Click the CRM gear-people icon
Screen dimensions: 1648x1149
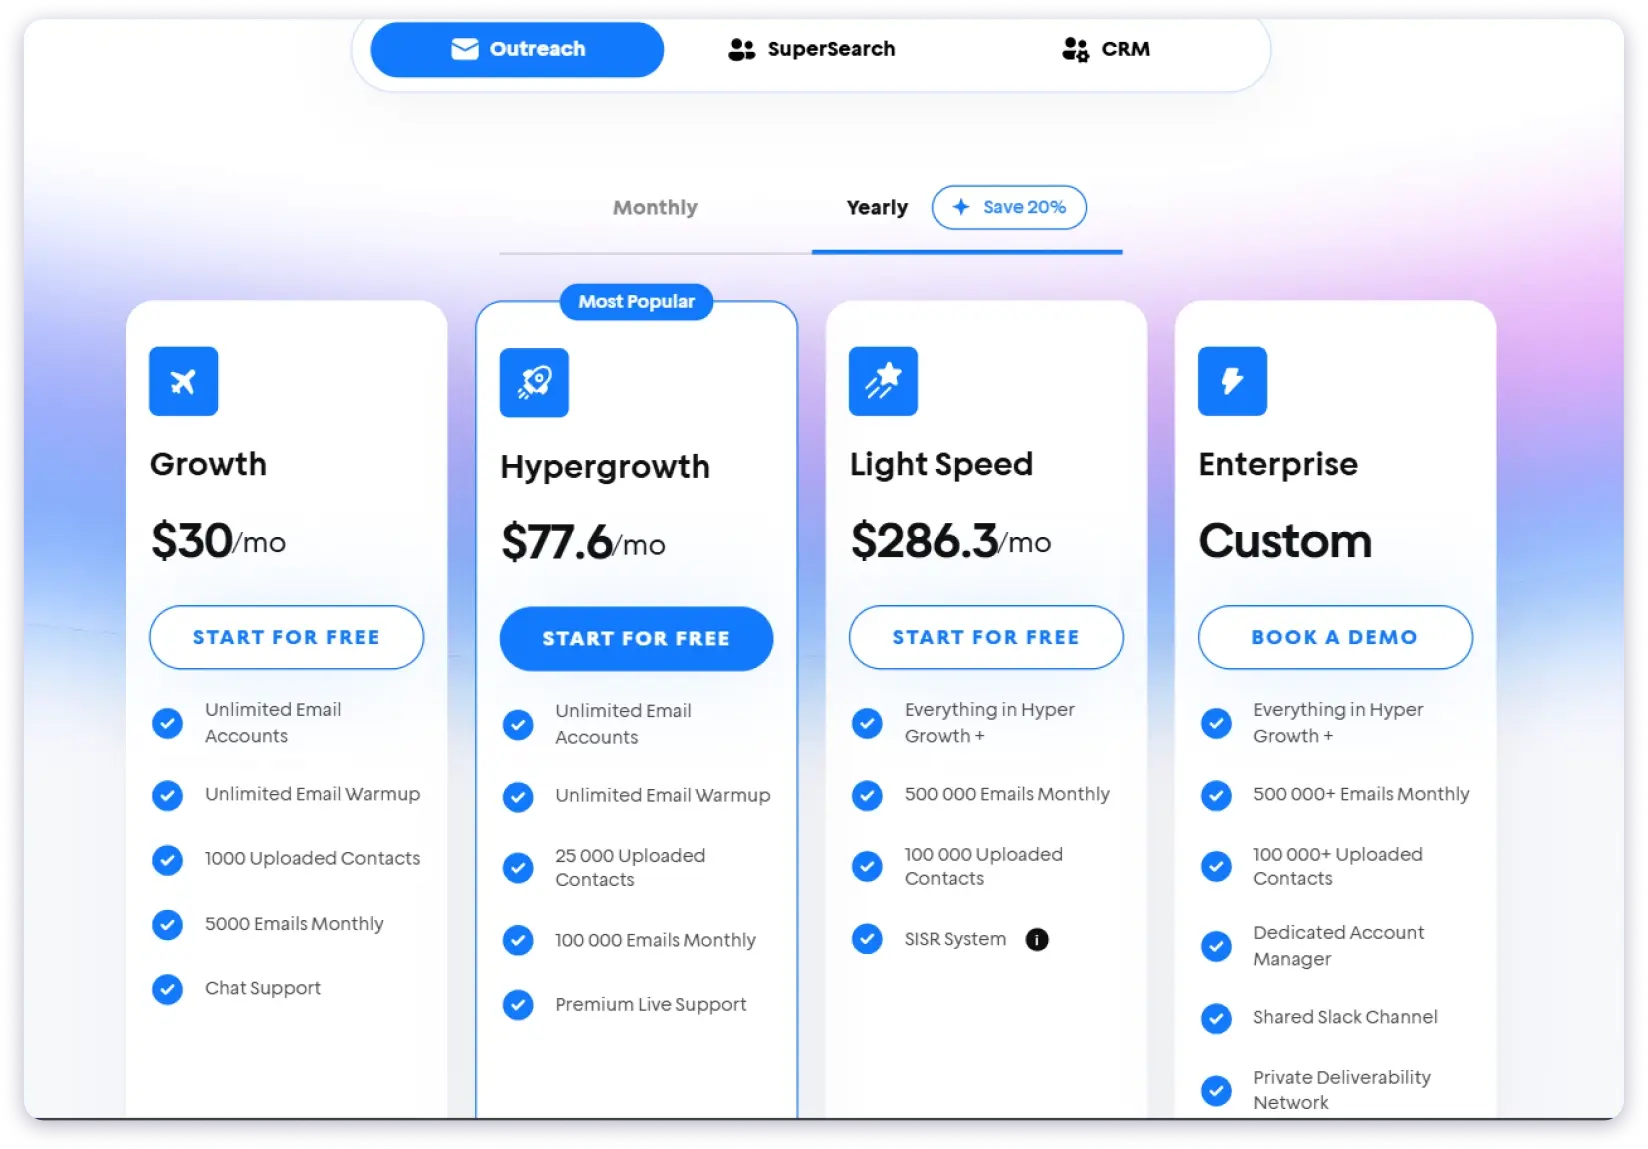pos(1074,49)
